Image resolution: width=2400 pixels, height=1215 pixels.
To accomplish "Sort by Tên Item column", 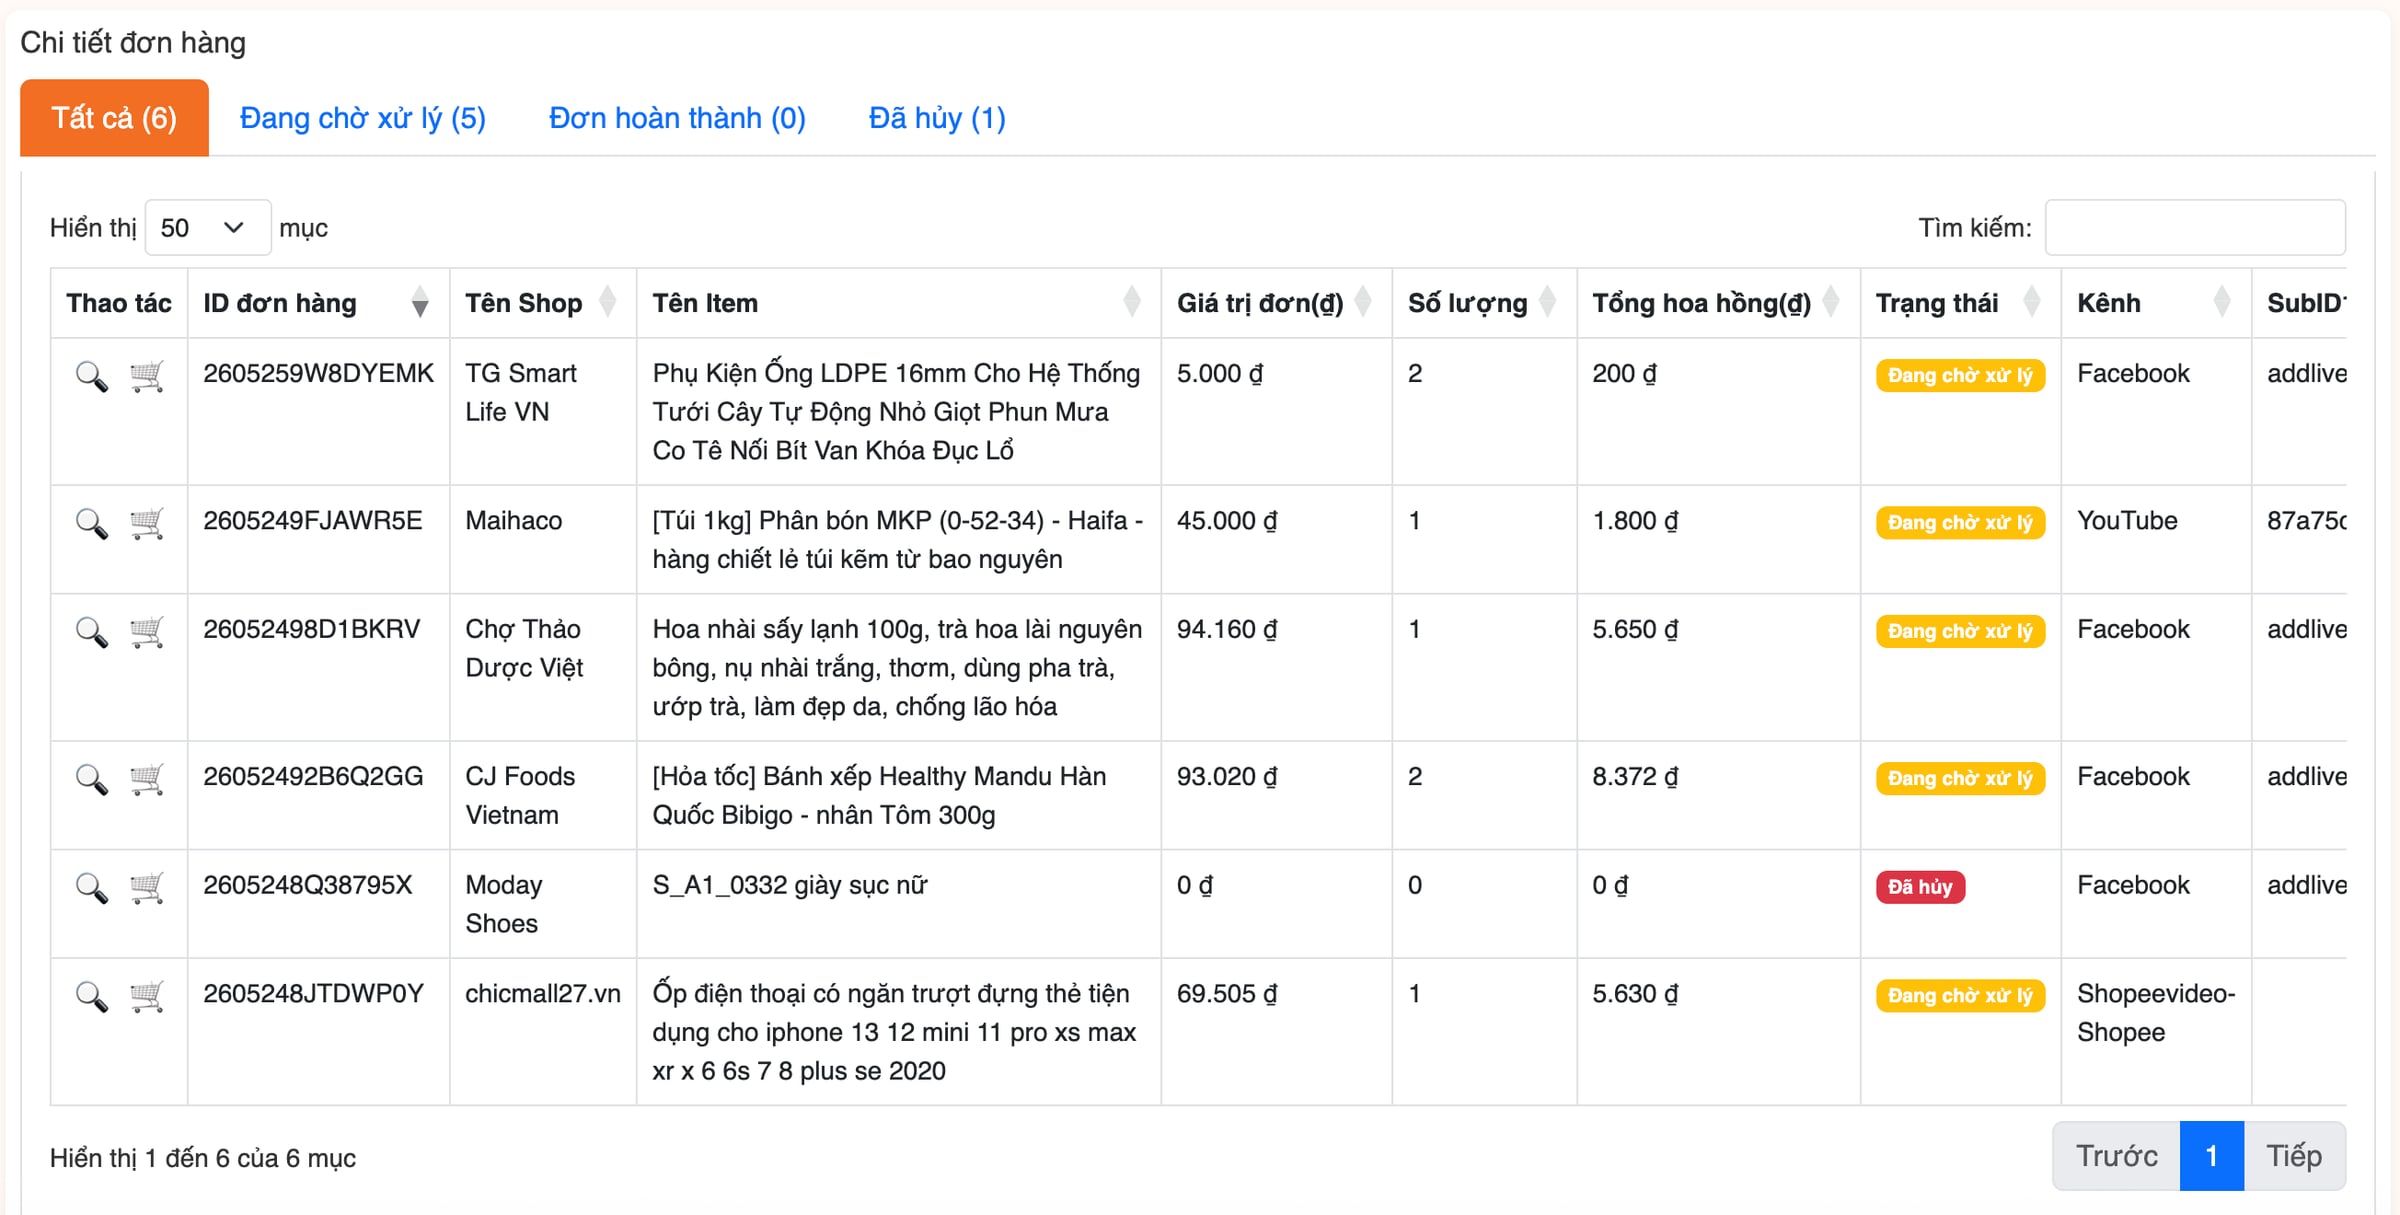I will (898, 303).
